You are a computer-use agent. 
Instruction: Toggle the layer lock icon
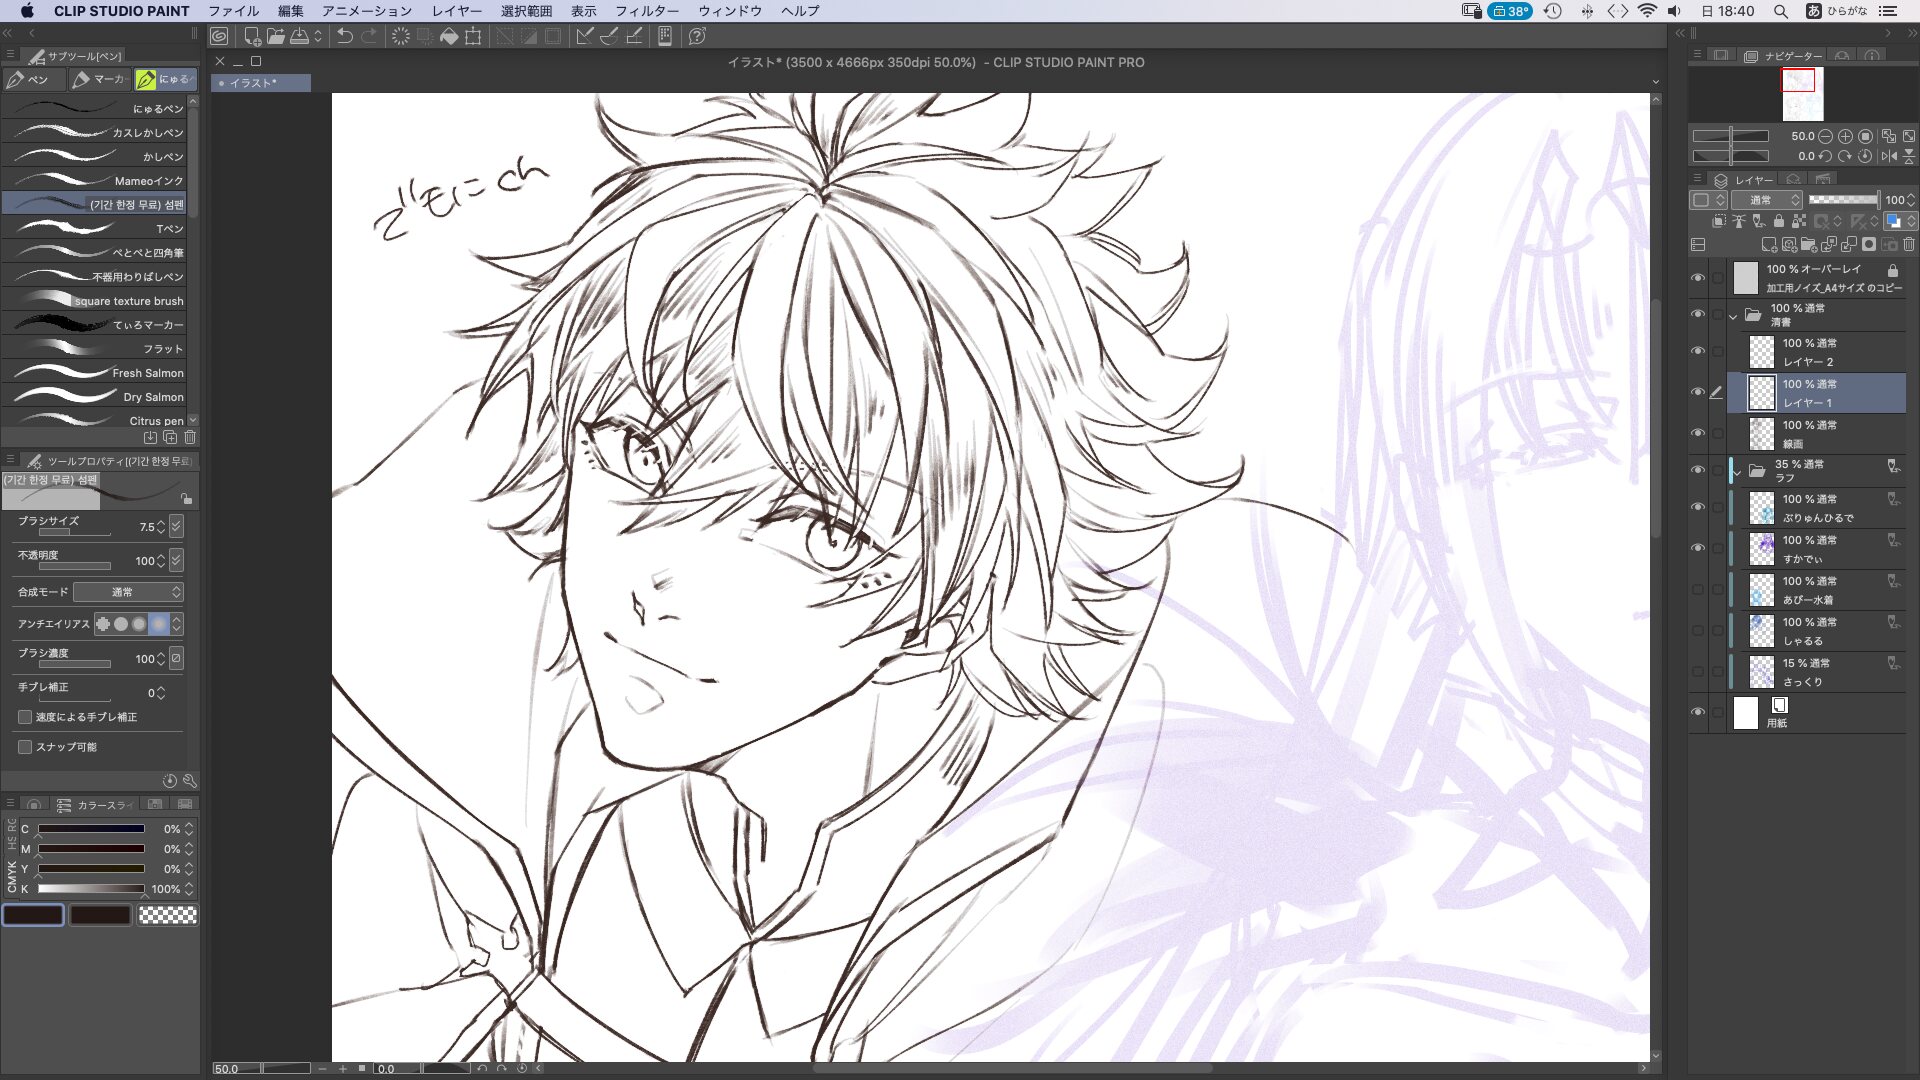1779,221
